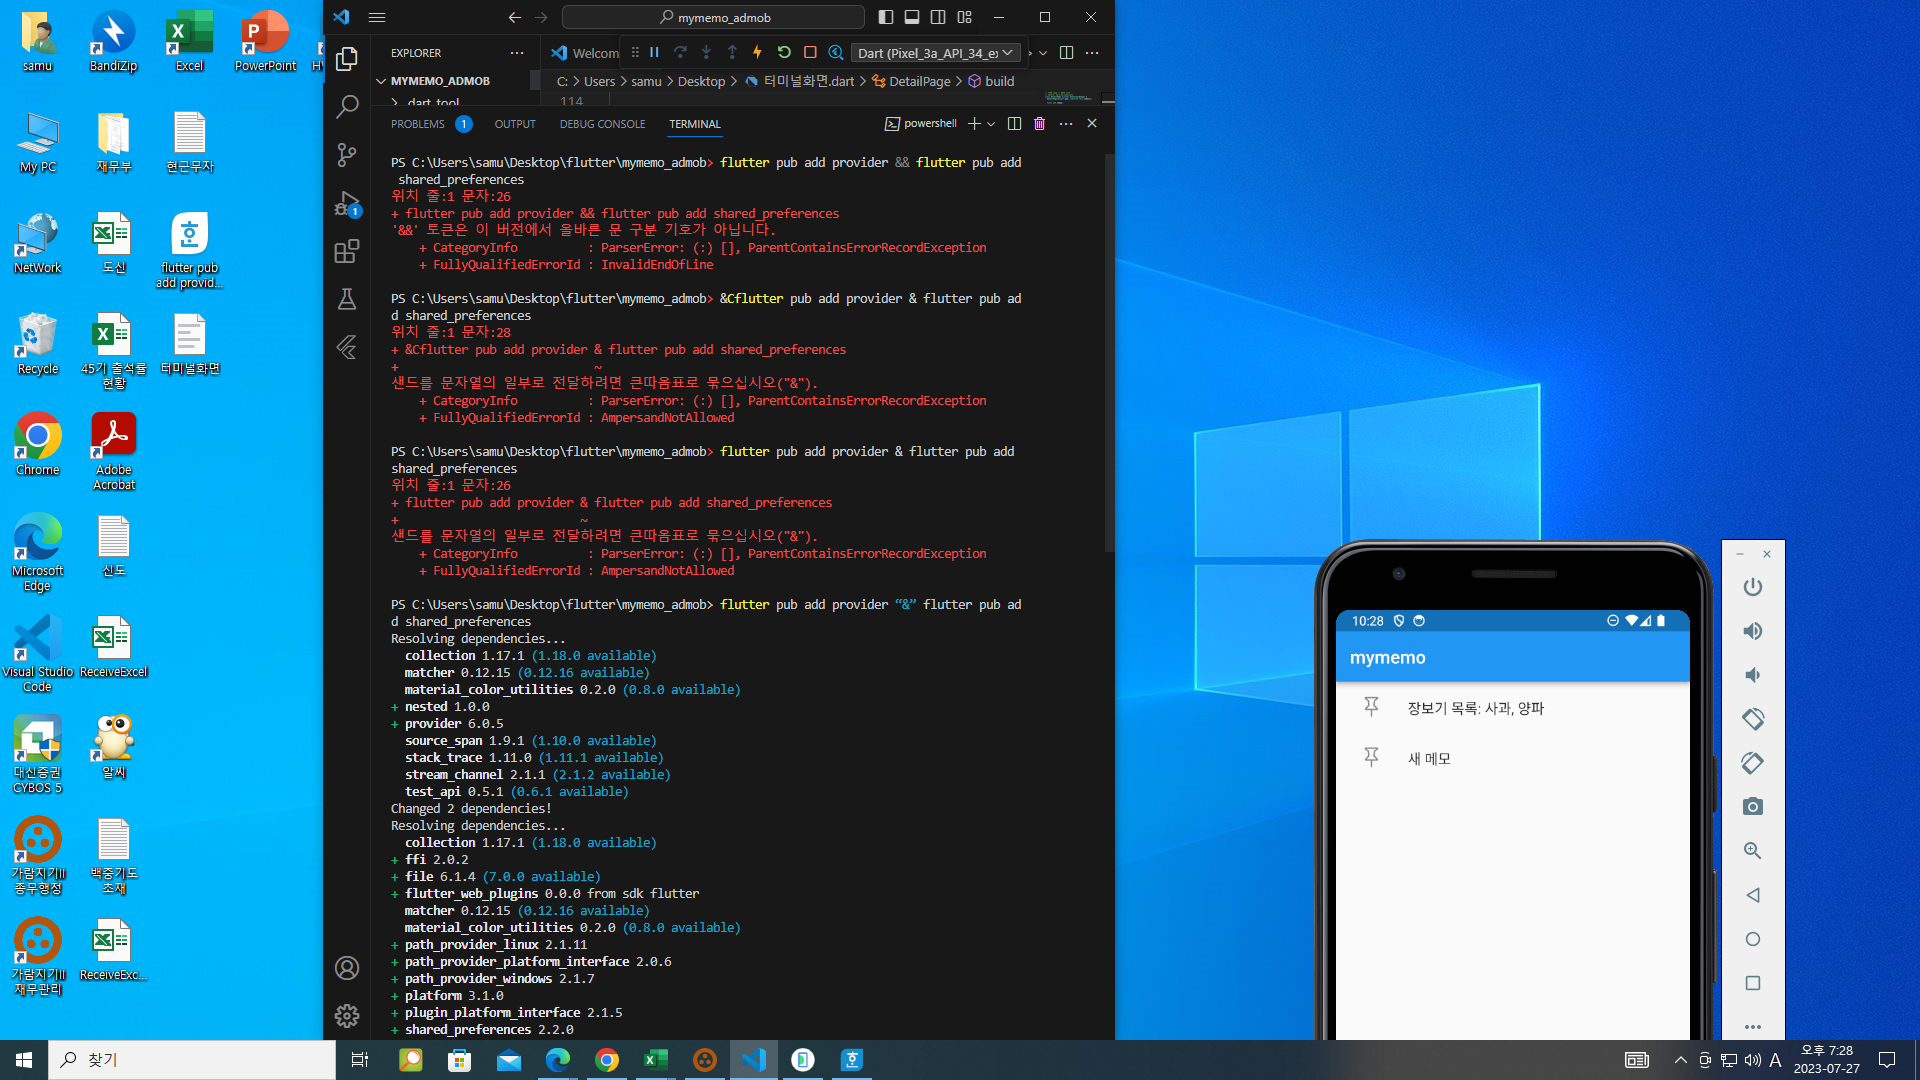The height and width of the screenshot is (1080, 1920).
Task: Open Explorer views and more actions
Action: coord(516,53)
